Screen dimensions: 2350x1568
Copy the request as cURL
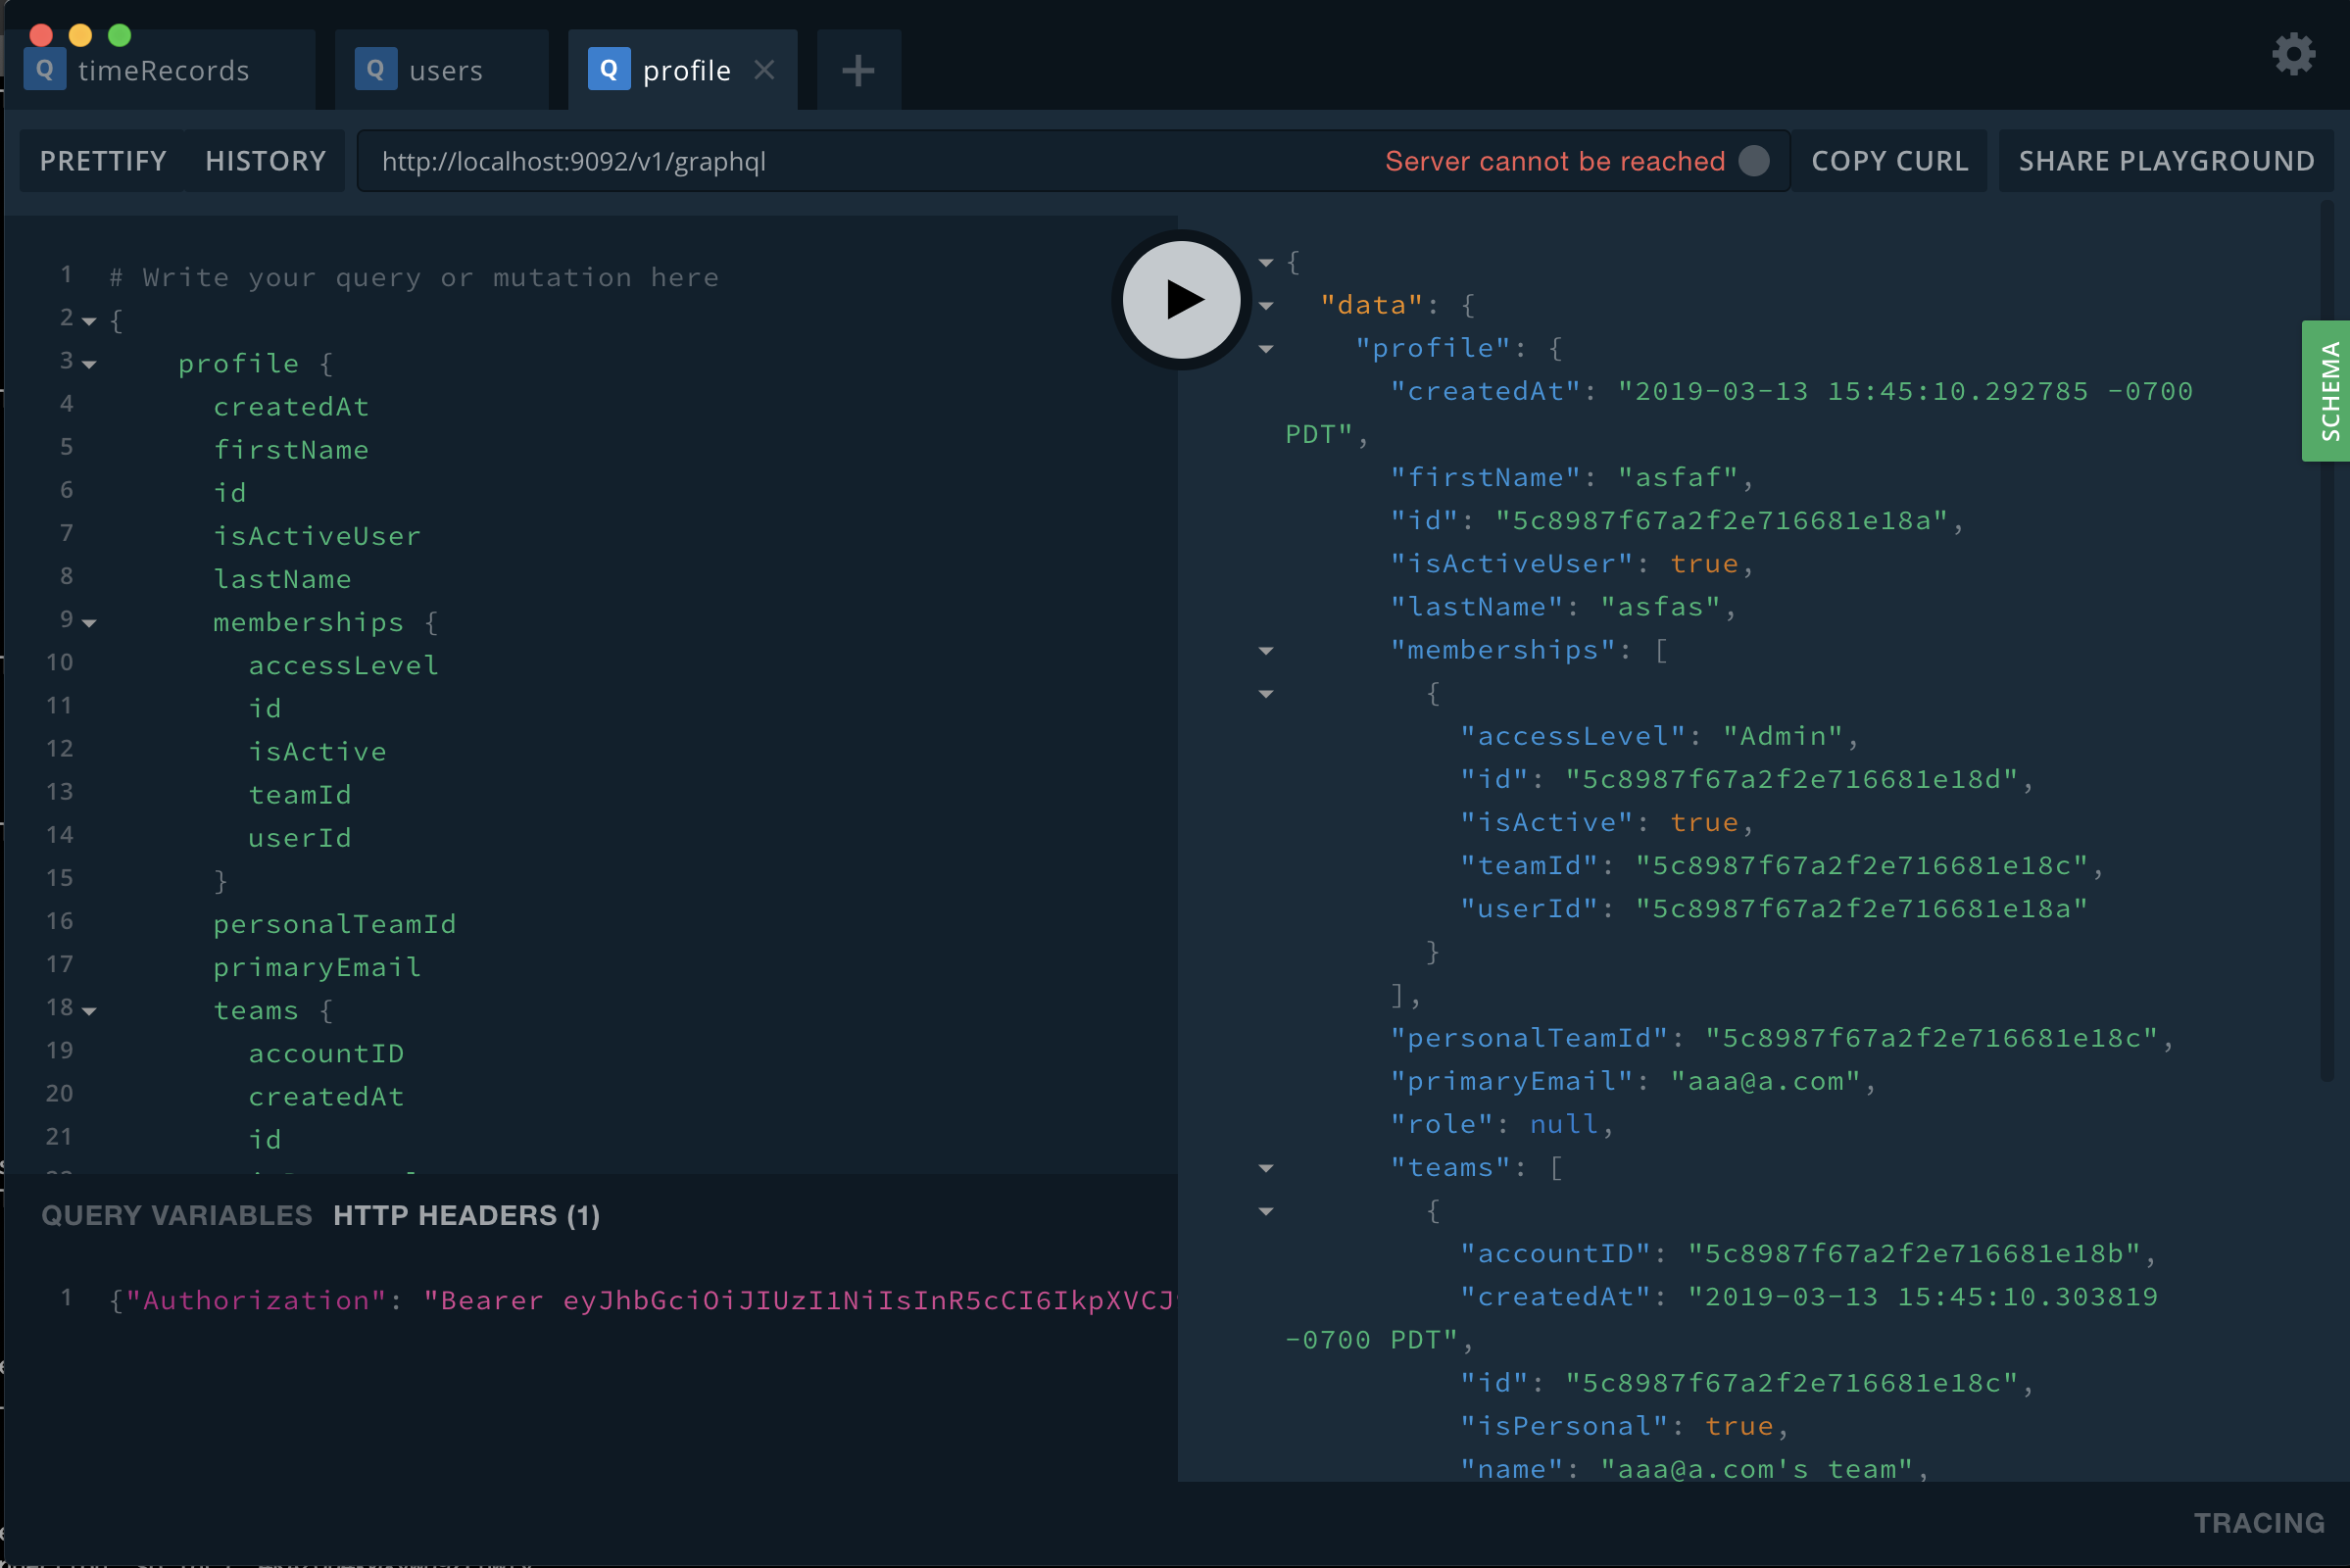1890,160
